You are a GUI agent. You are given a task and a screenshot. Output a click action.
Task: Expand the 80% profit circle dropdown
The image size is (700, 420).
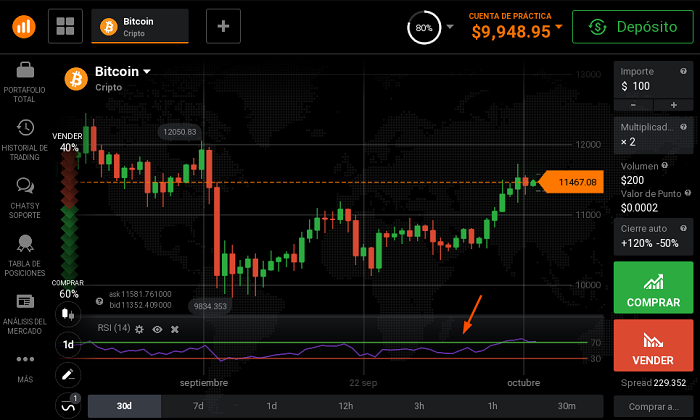tap(450, 26)
